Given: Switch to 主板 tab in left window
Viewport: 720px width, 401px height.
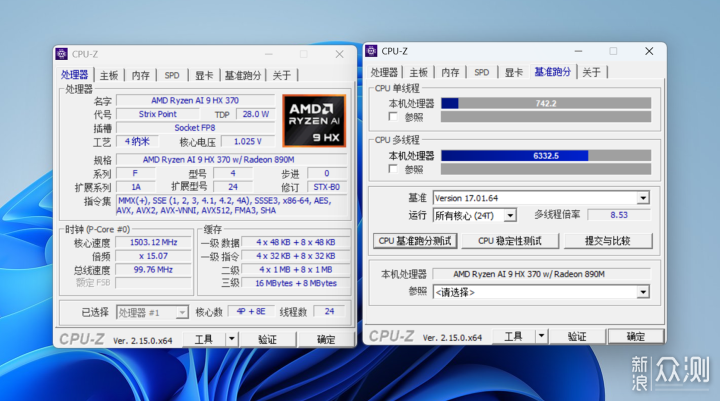Looking at the screenshot, I should pos(109,75).
